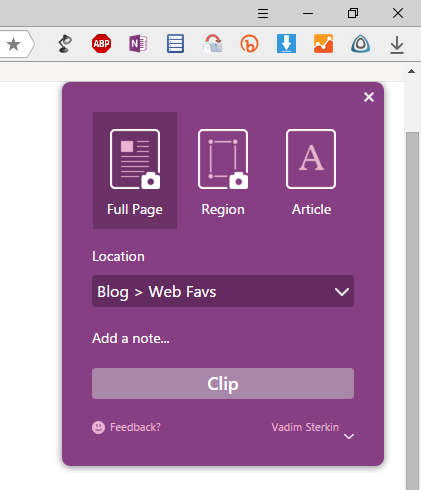Open the browser downloads arrow

[x=397, y=45]
